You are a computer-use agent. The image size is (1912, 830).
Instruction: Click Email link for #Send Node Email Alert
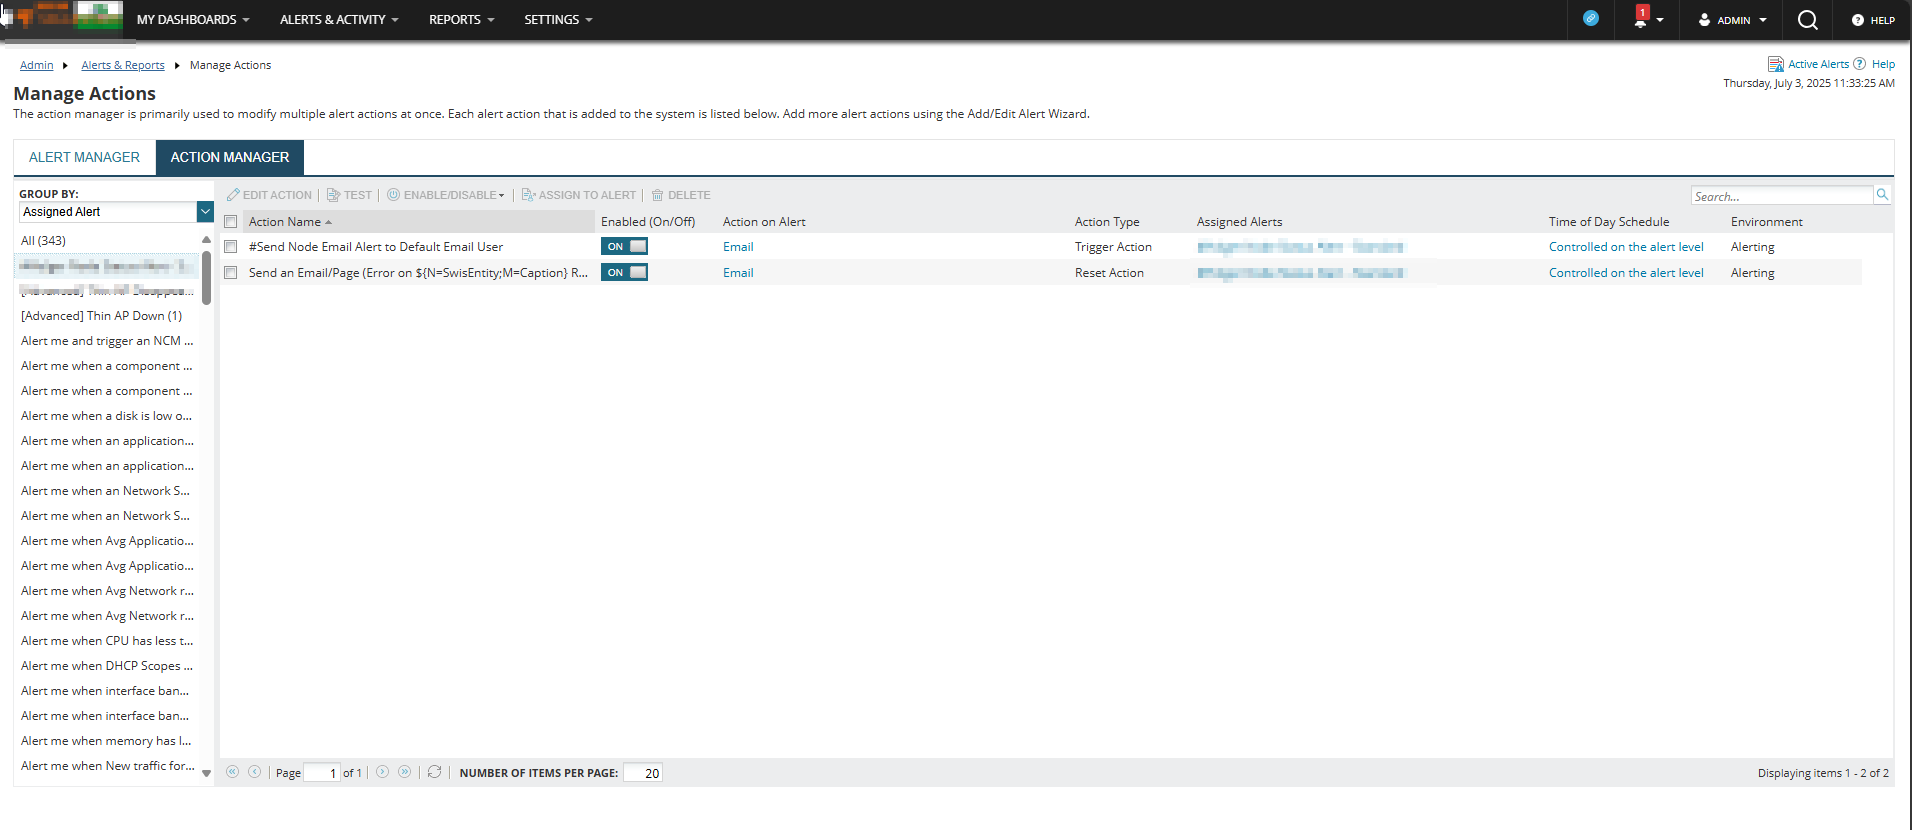click(738, 247)
